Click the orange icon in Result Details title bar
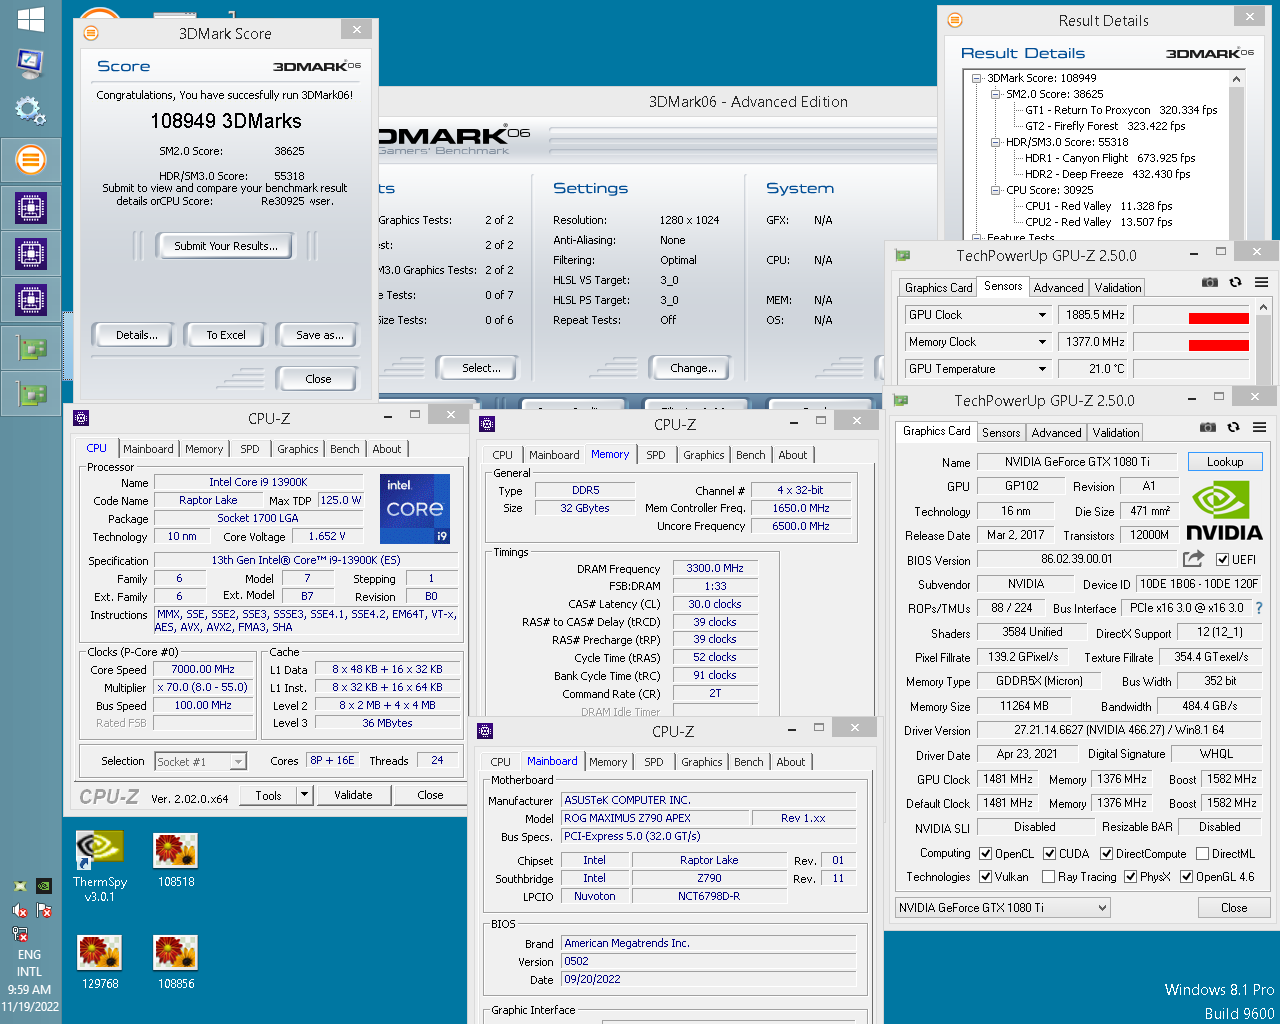The height and width of the screenshot is (1024, 1280). click(955, 20)
